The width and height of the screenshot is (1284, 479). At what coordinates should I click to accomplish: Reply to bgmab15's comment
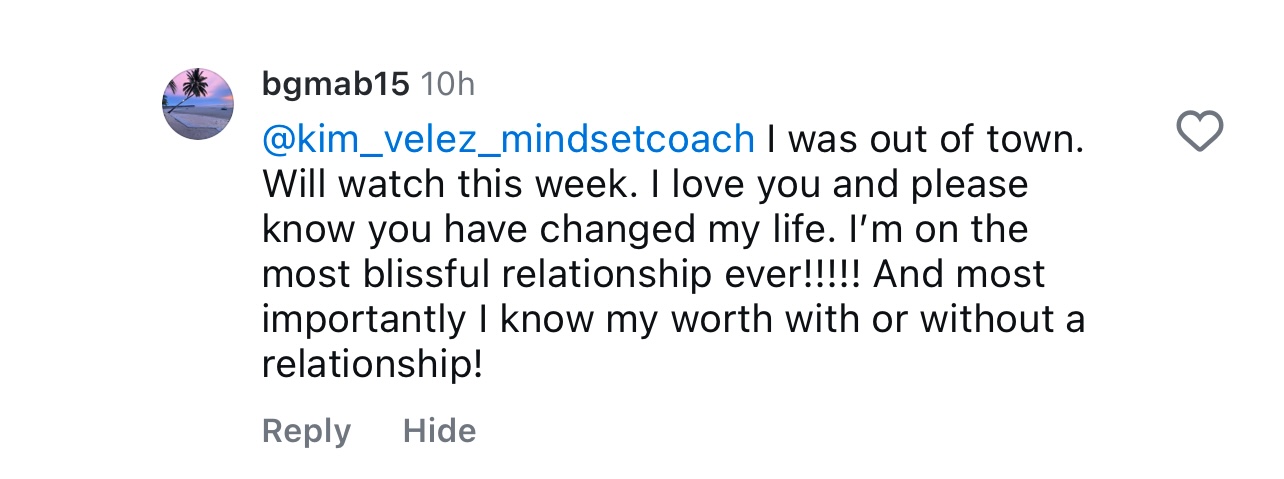pos(306,431)
